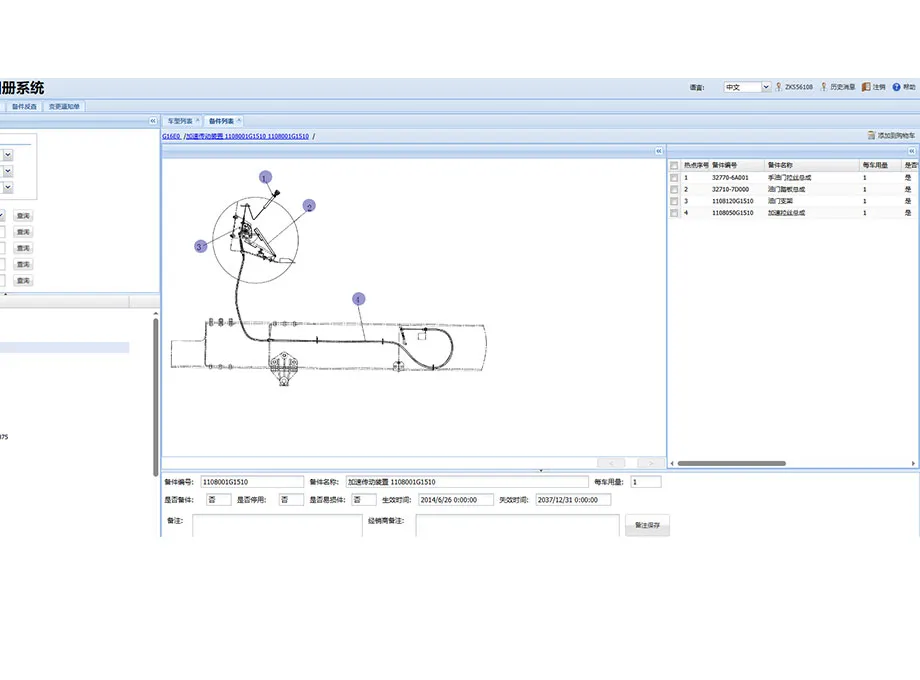Select hotspot marker 4 on the cable
Screen dimensions: 920x680
point(358,298)
